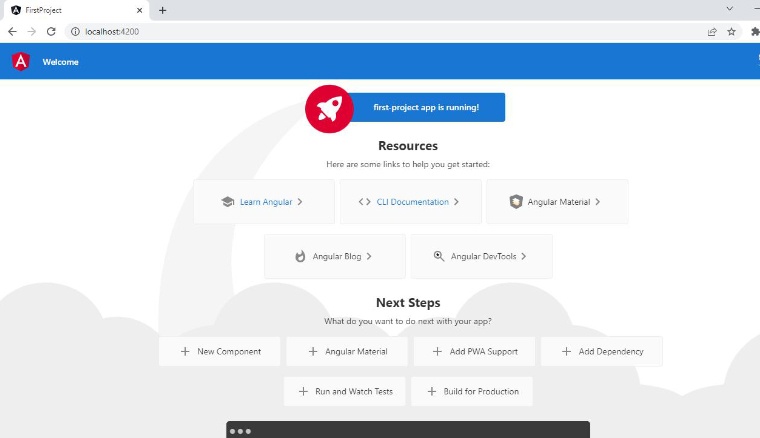Select the Add Dependency button

(602, 351)
